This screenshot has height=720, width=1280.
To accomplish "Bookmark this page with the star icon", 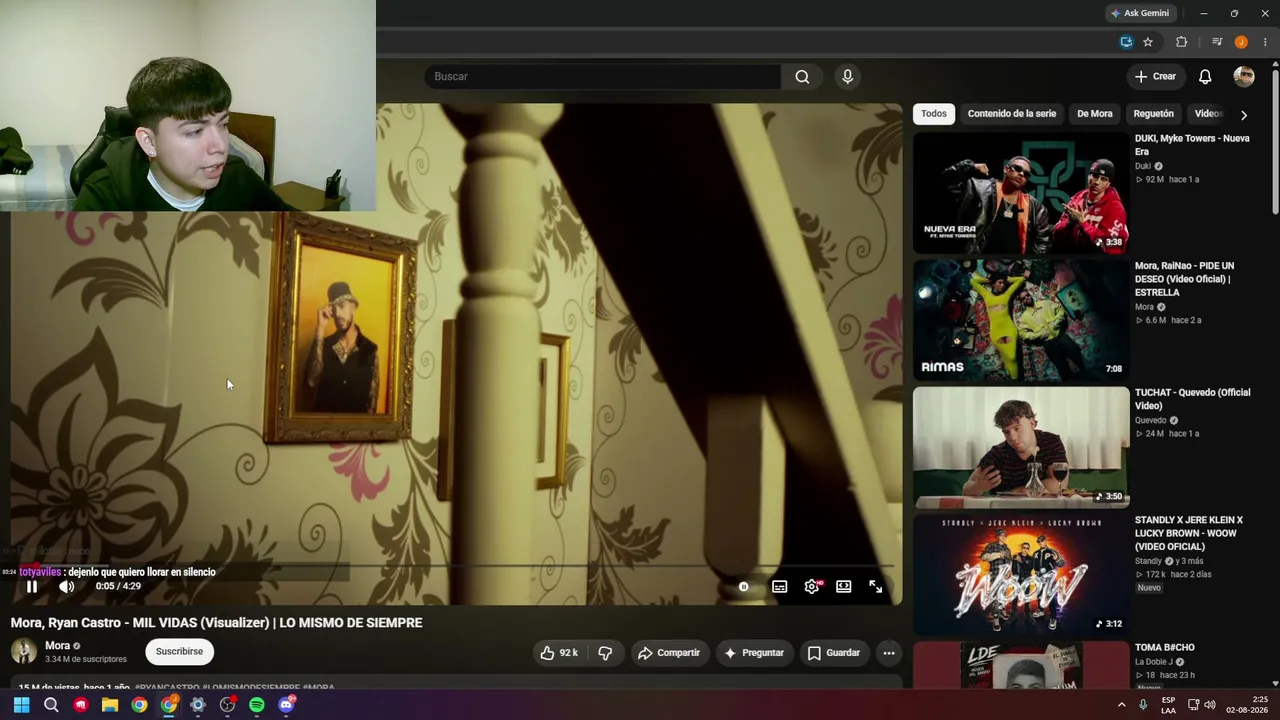I will pyautogui.click(x=1148, y=42).
